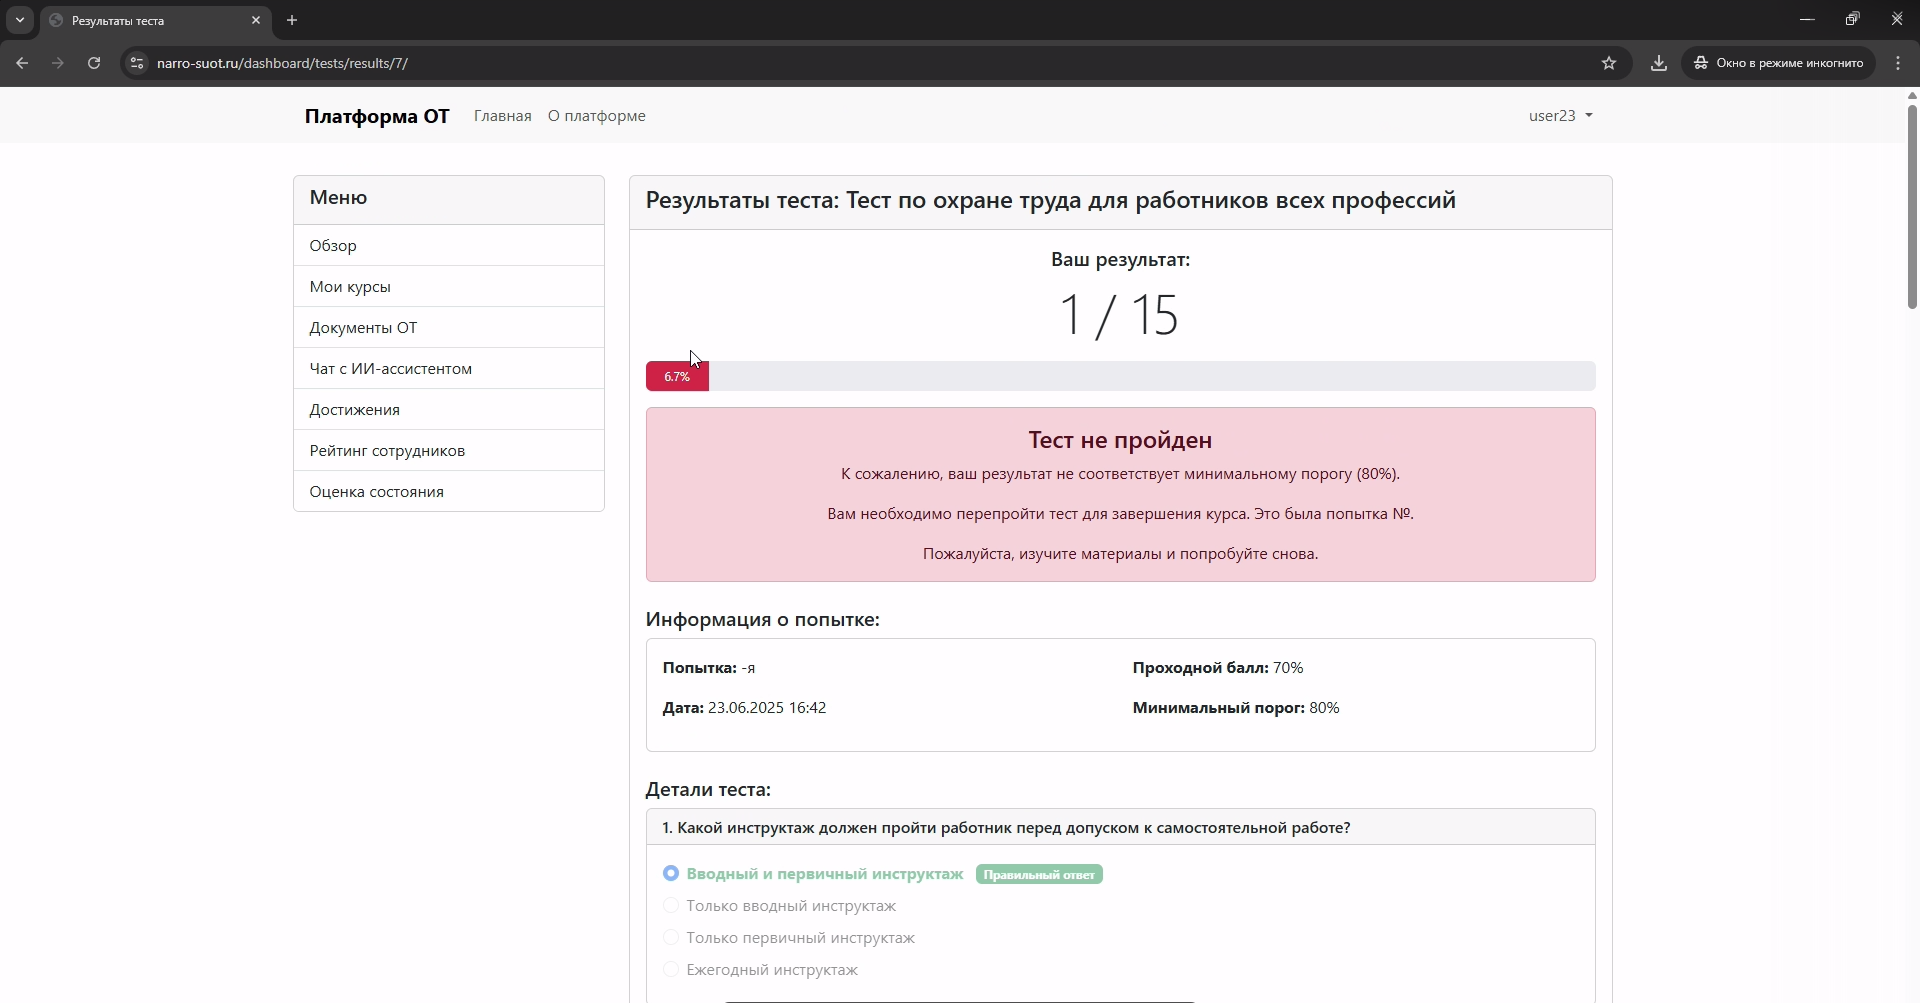Reload the current page
This screenshot has height=1003, width=1920.
click(x=93, y=63)
